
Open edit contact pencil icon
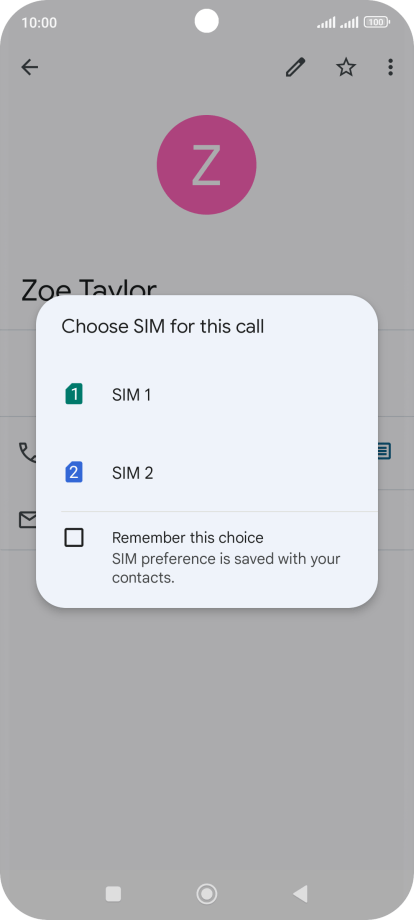pos(296,67)
